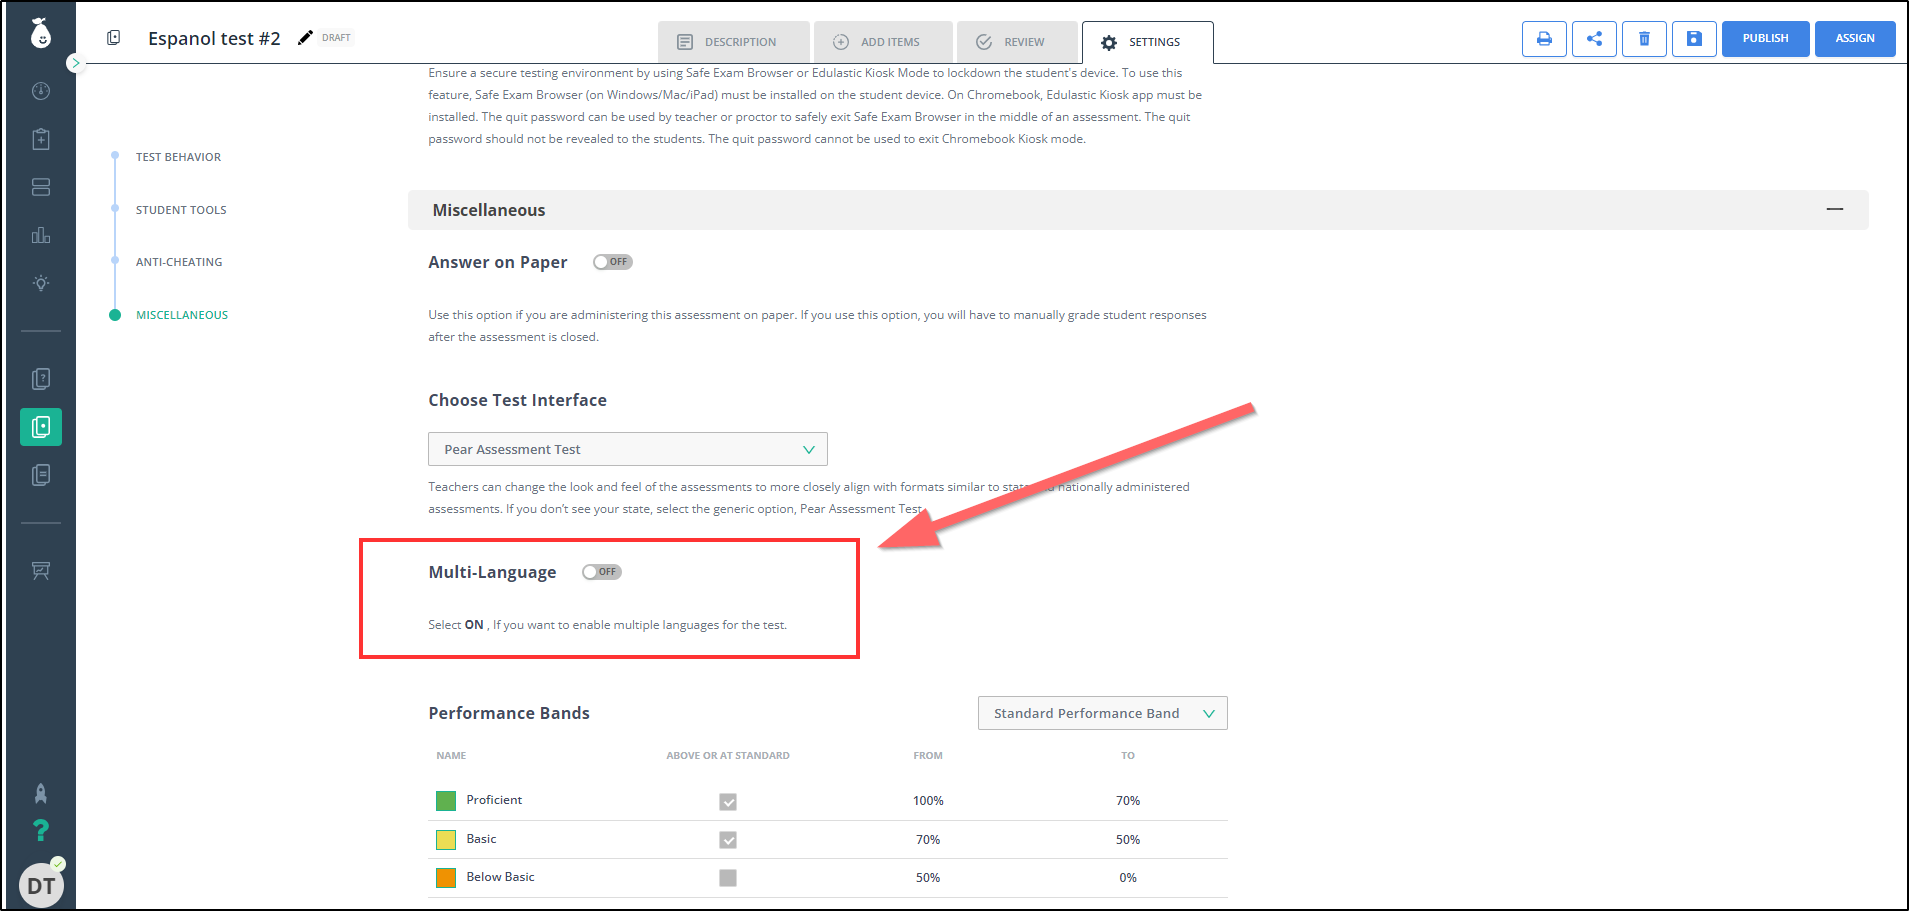
Task: Expand the sidebar with the arrow button
Action: click(75, 63)
